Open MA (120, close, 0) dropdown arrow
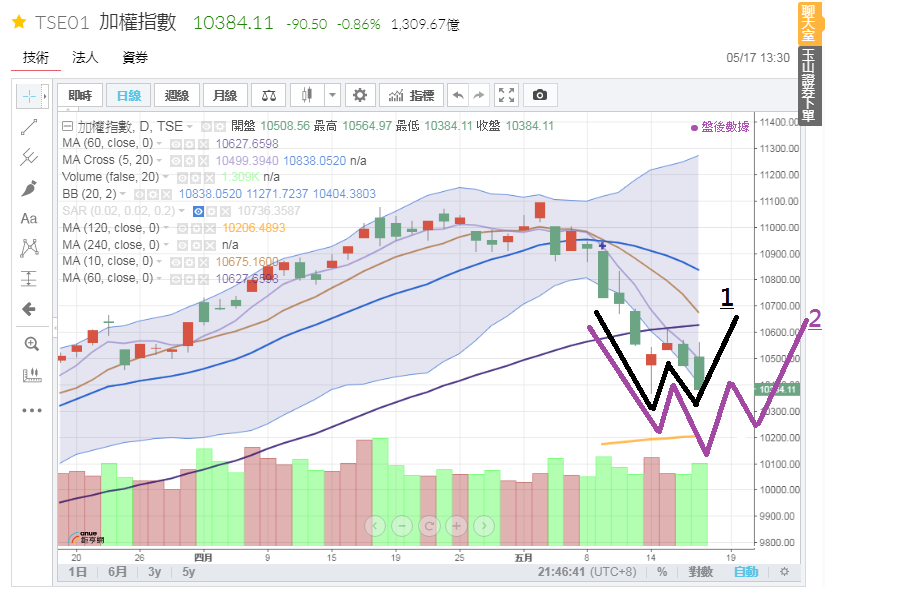Viewport: 900px width, 600px height. (166, 228)
